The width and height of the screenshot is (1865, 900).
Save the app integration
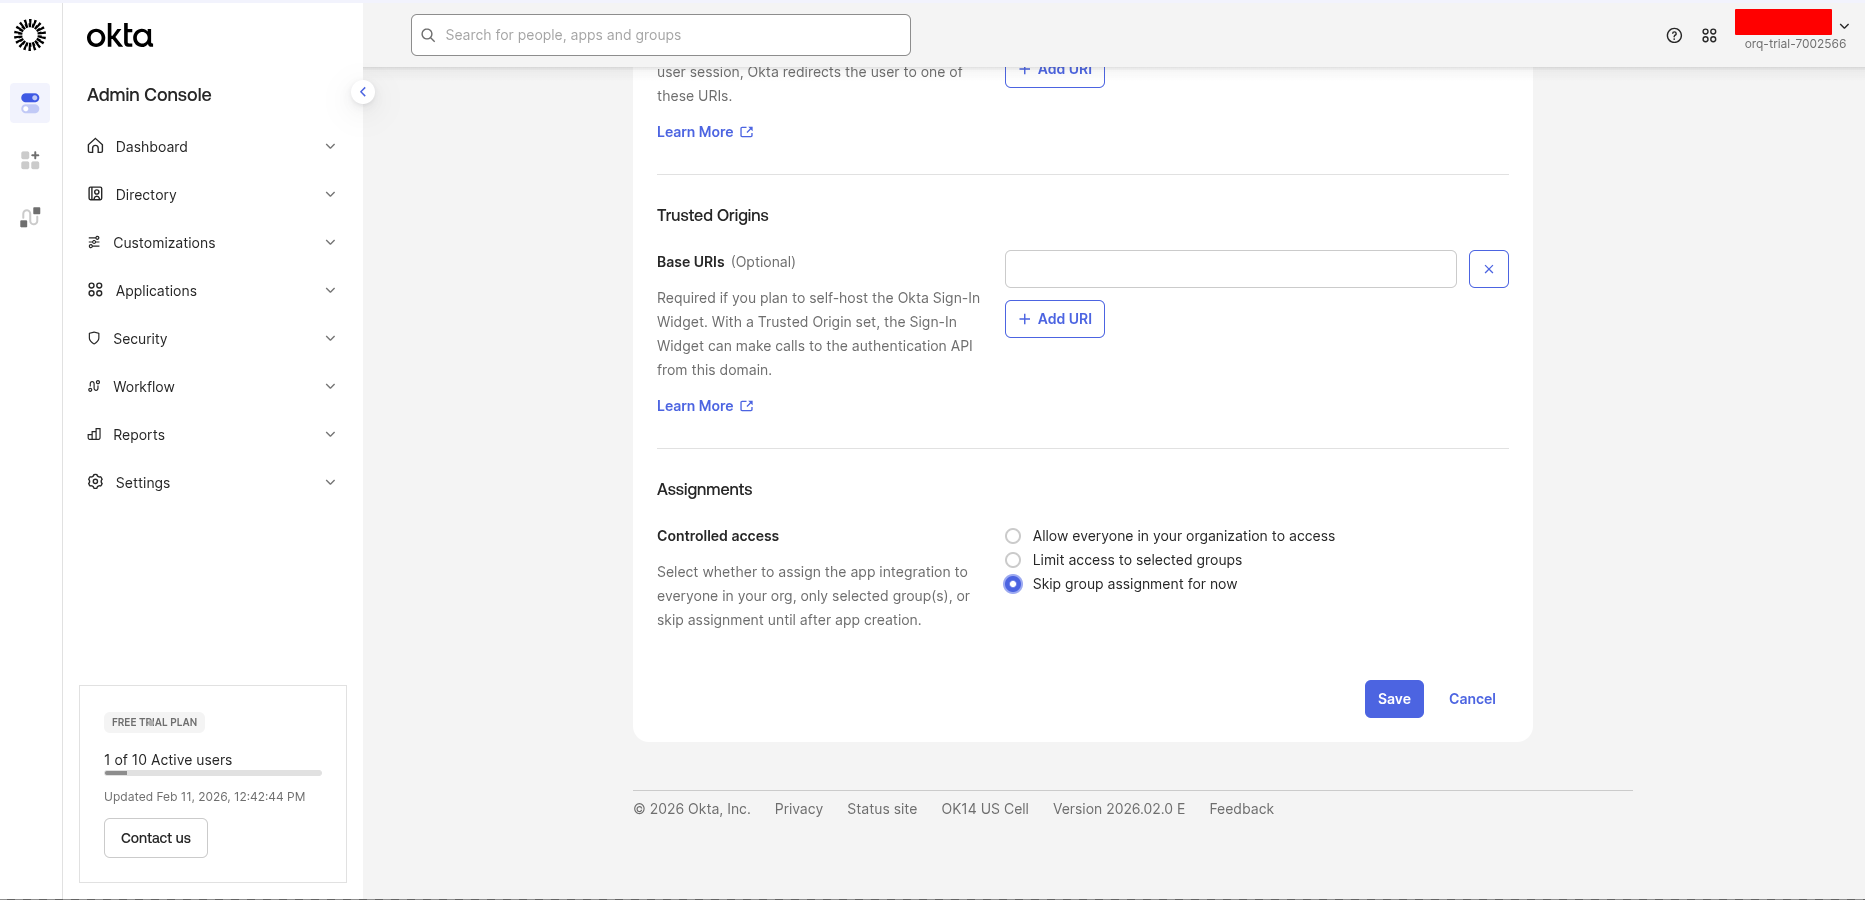(x=1393, y=699)
